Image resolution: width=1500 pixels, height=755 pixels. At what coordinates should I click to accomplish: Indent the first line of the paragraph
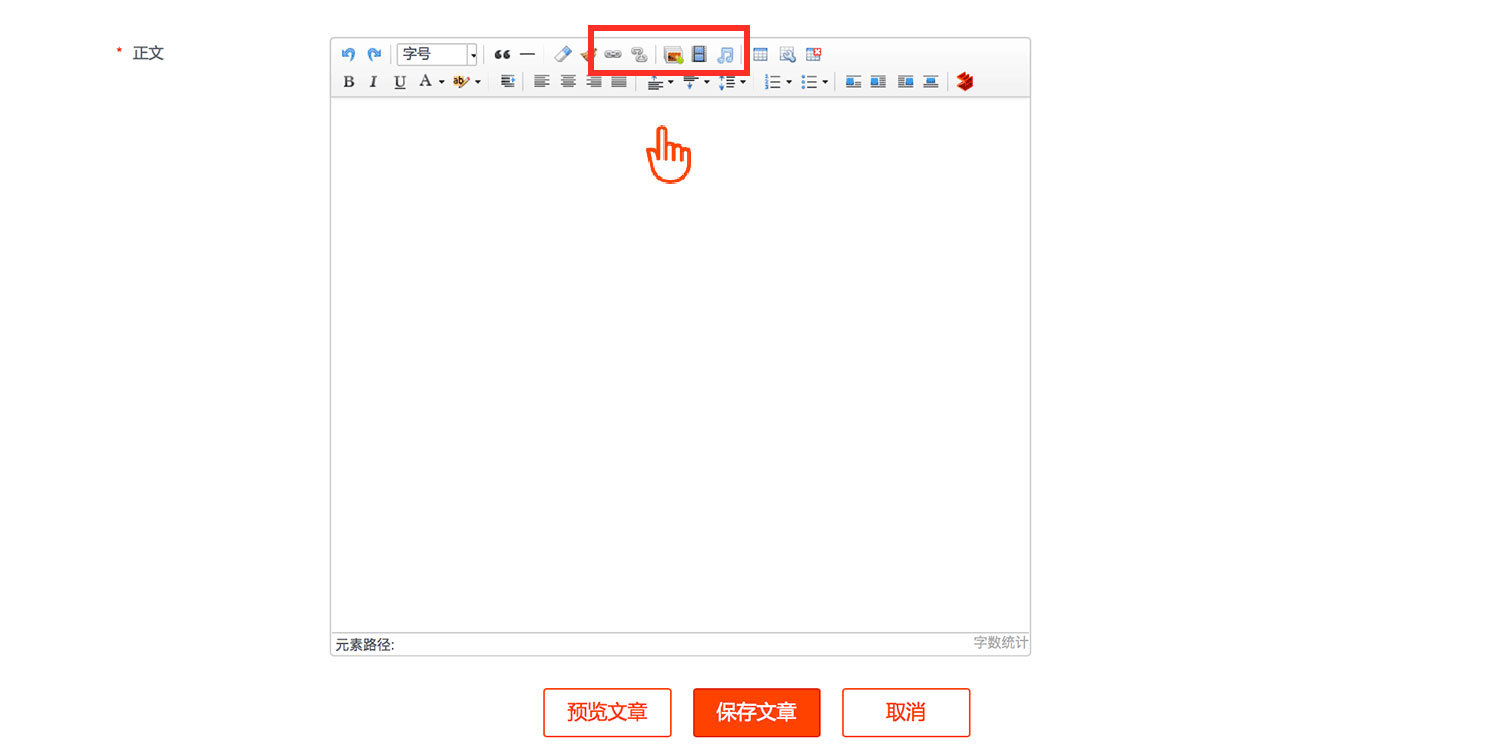tap(507, 82)
